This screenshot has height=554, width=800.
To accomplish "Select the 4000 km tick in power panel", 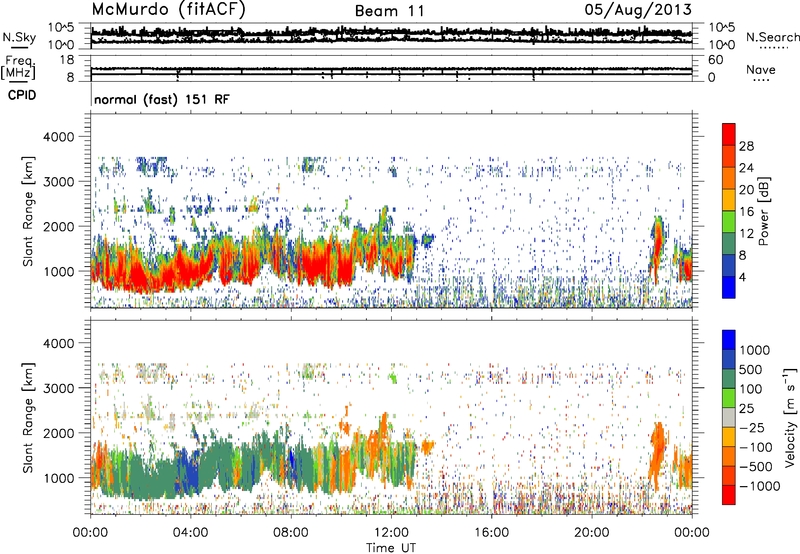I will 58,137.
